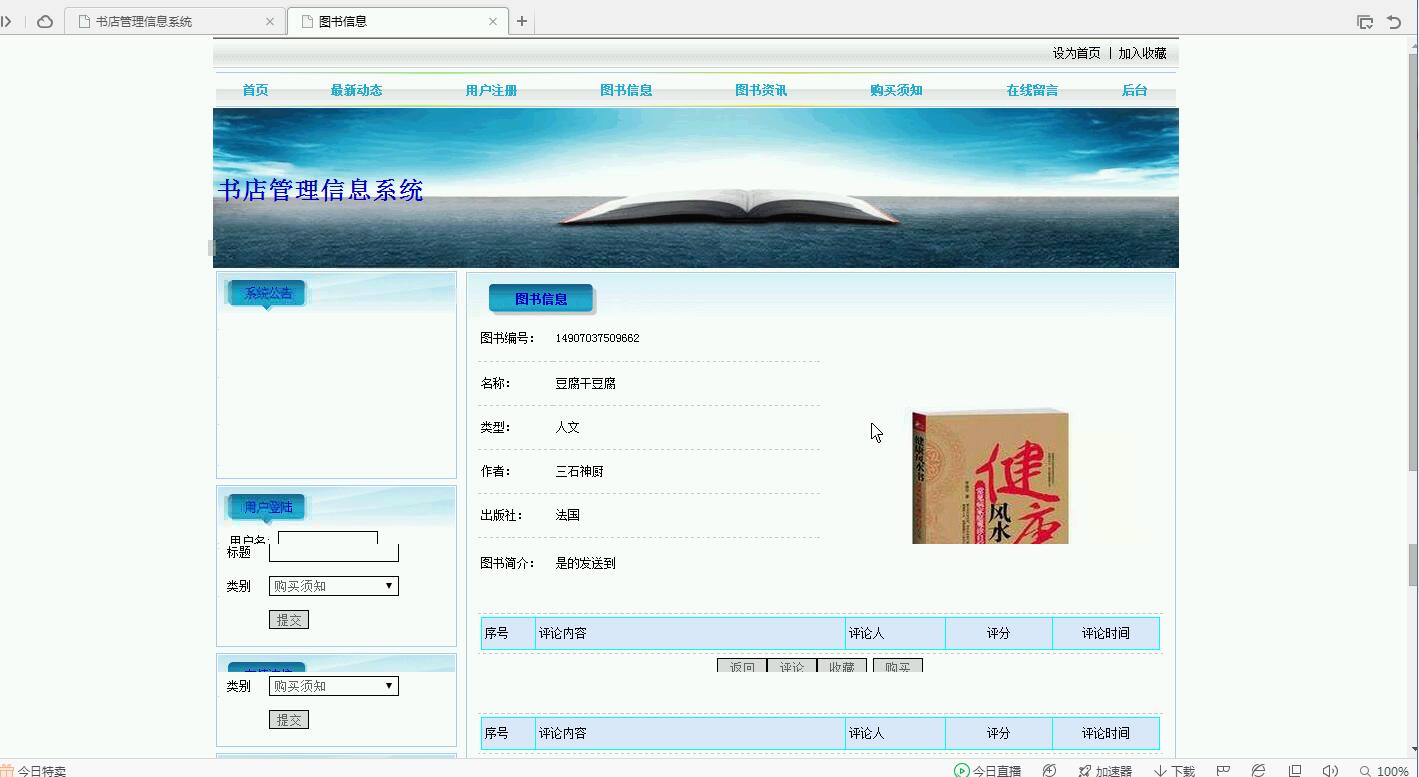This screenshot has height=777, width=1419.
Task: Open 今日特卖 in the status bar
Action: [x=34, y=771]
